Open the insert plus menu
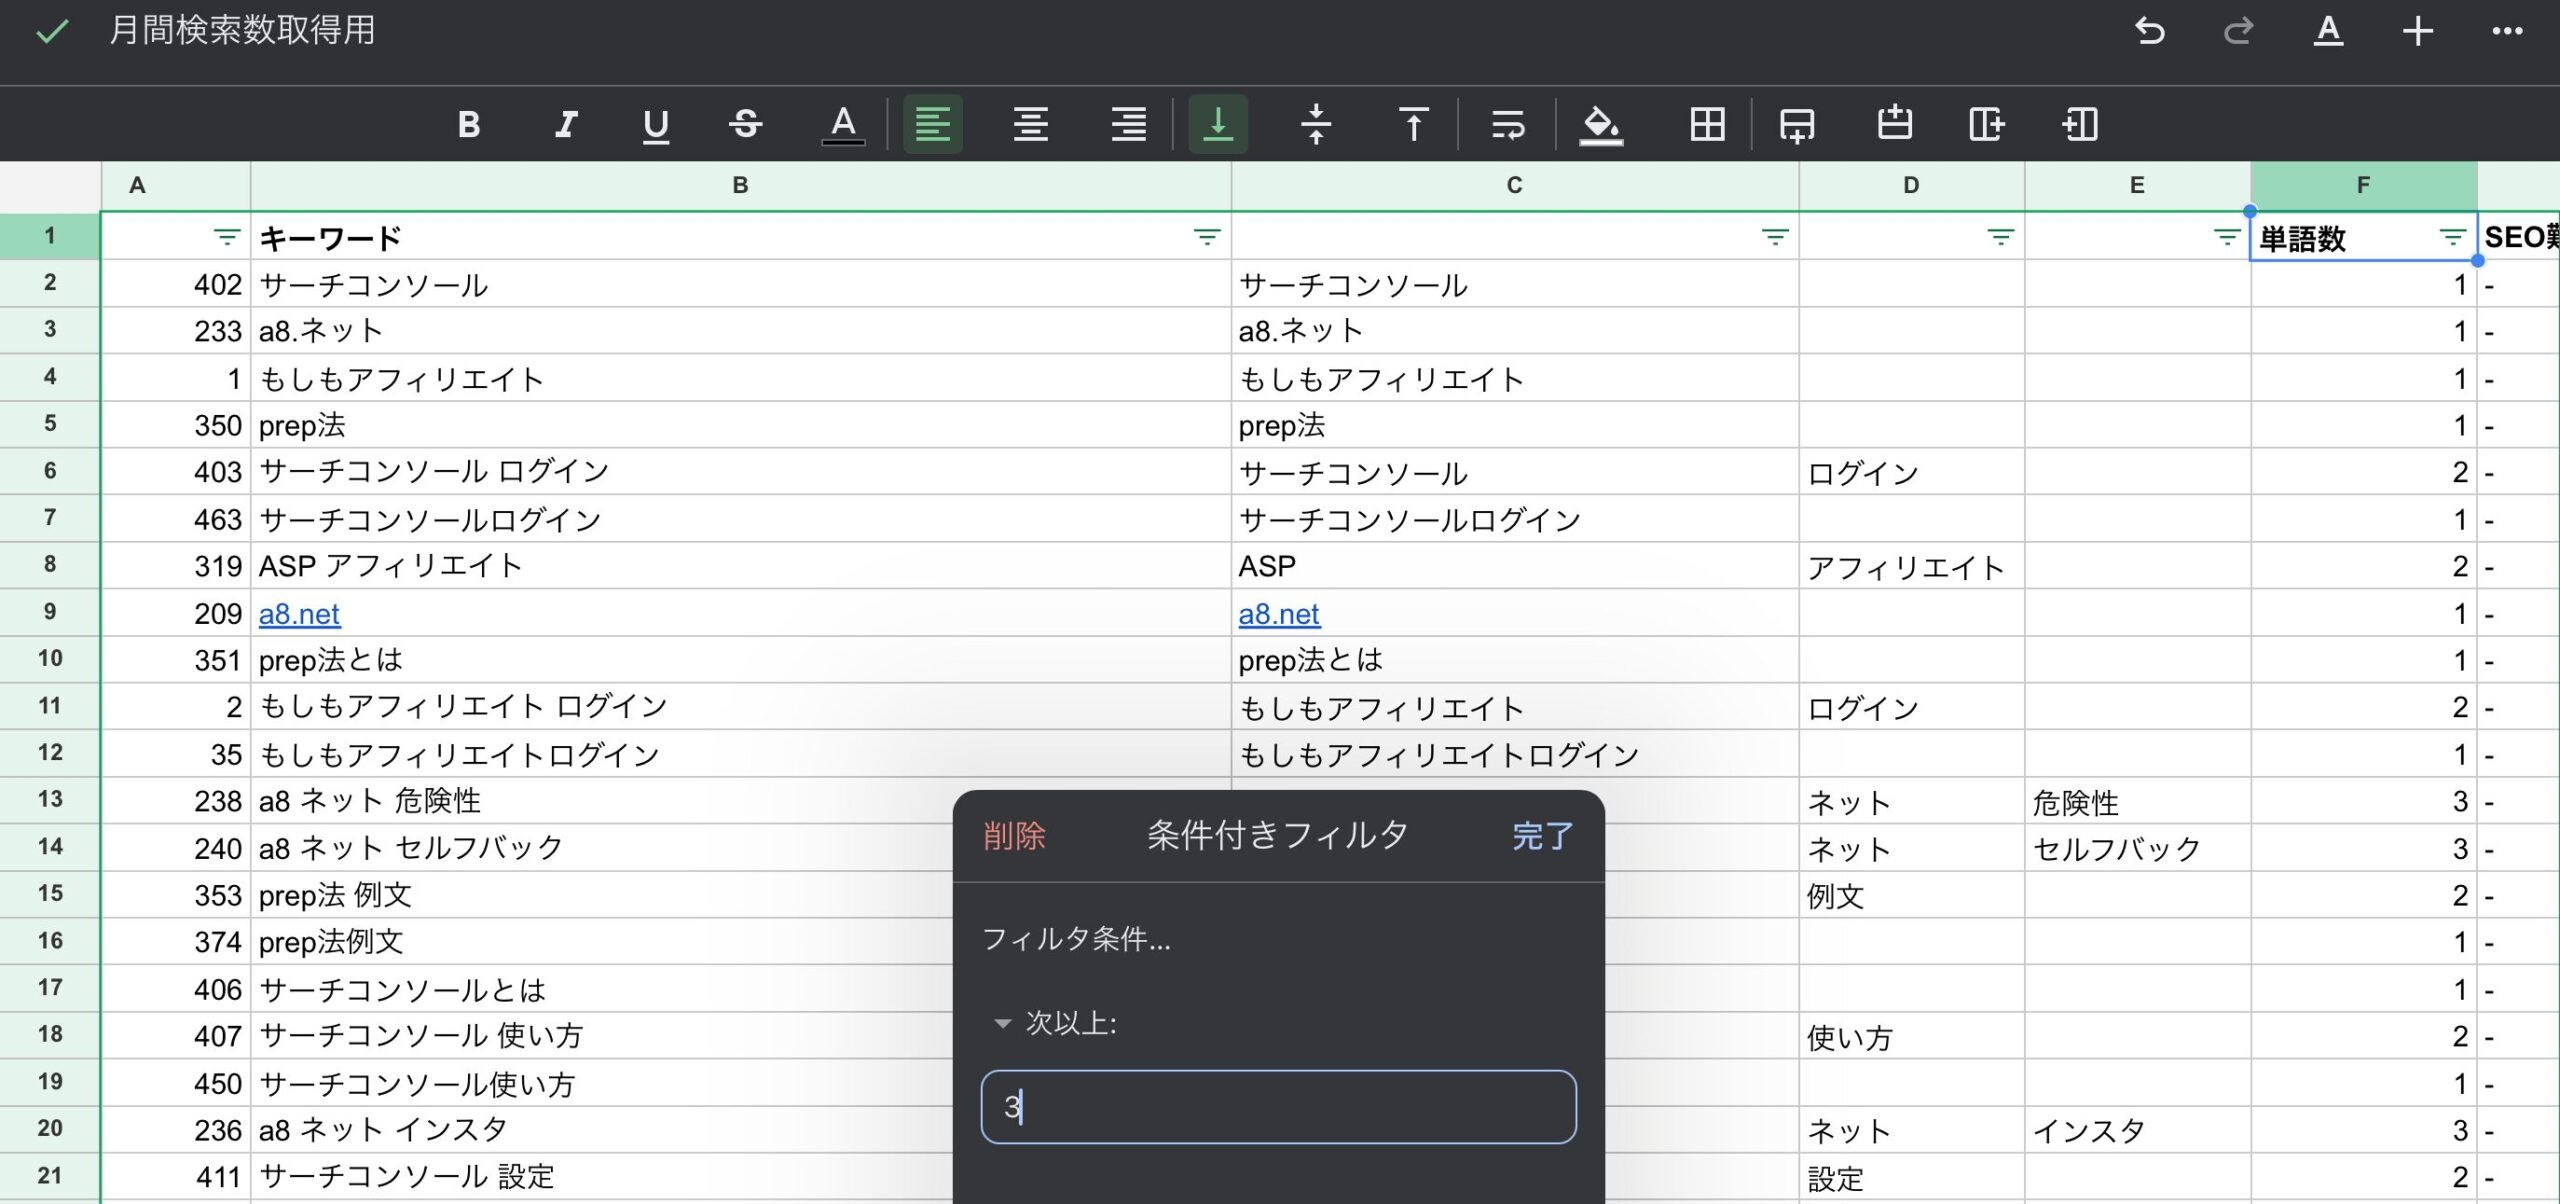 tap(2417, 31)
